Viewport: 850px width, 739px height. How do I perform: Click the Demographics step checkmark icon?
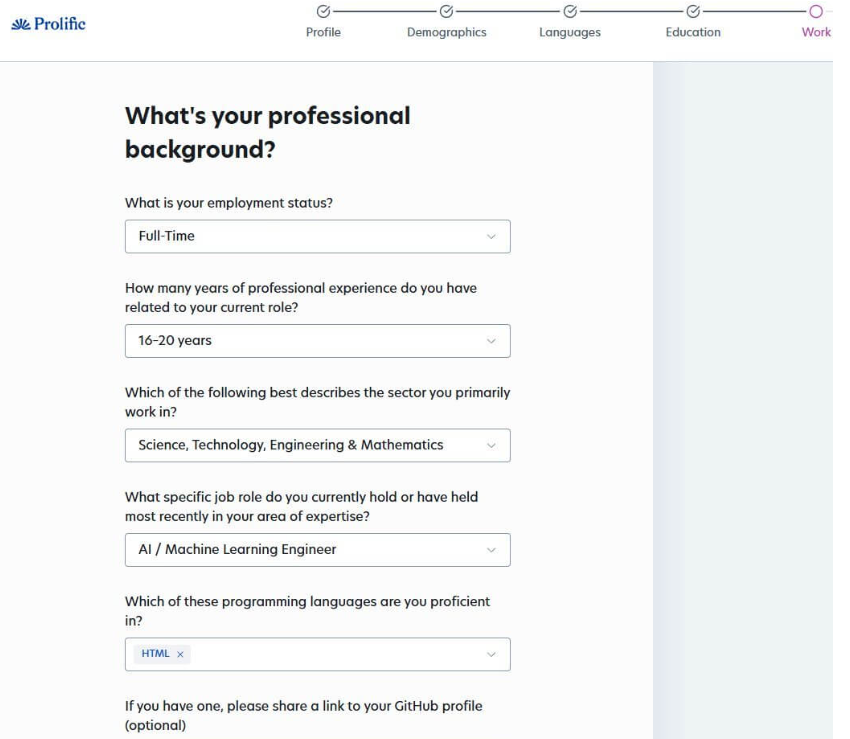(x=447, y=11)
